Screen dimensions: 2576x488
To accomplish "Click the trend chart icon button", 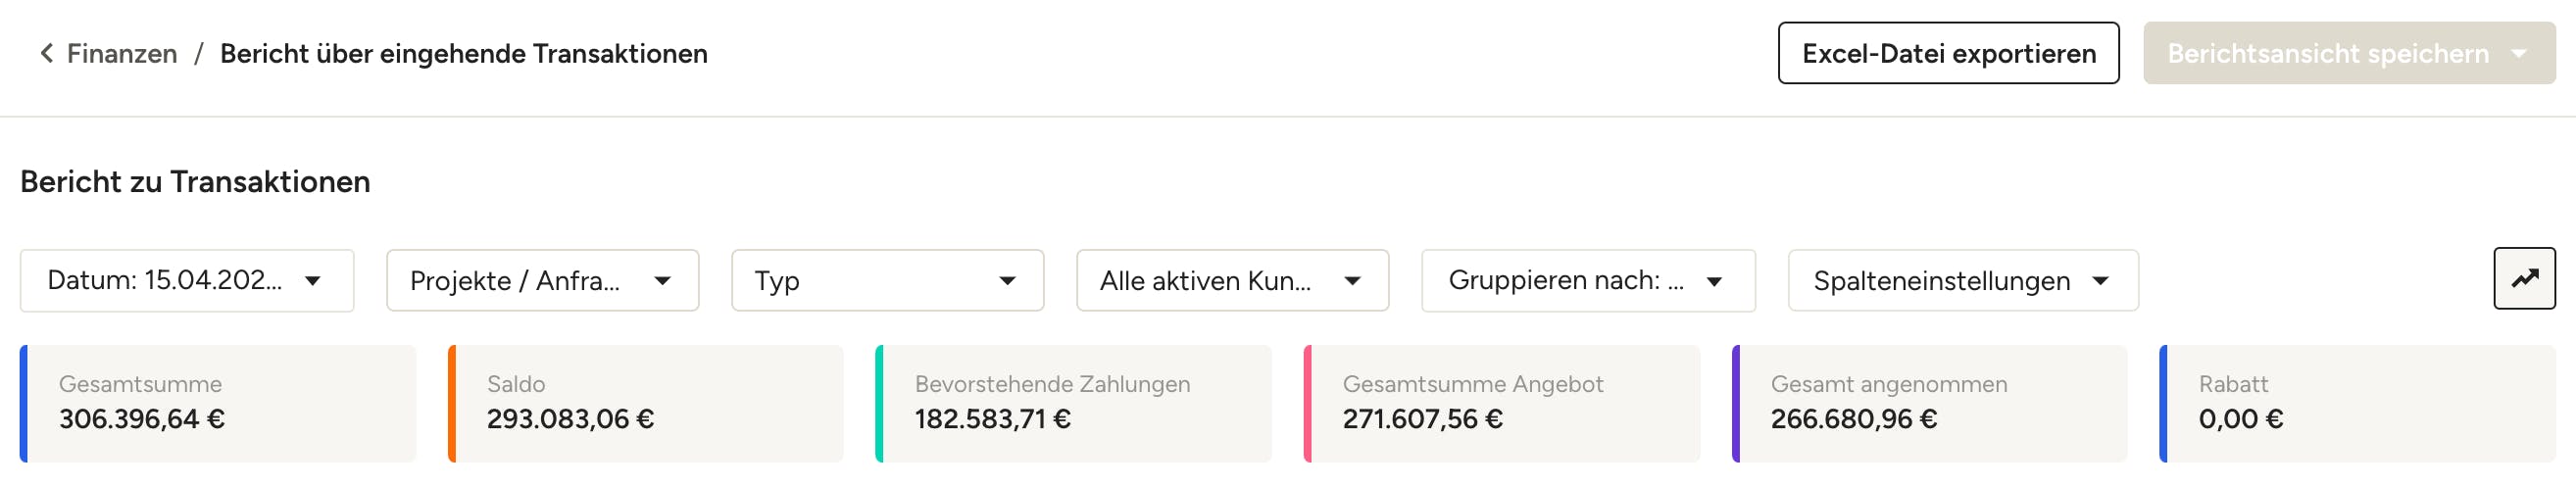I will click(x=2524, y=279).
